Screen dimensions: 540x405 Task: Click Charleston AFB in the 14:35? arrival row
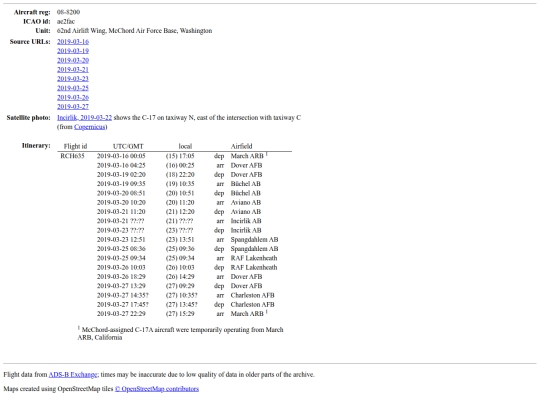click(x=252, y=295)
